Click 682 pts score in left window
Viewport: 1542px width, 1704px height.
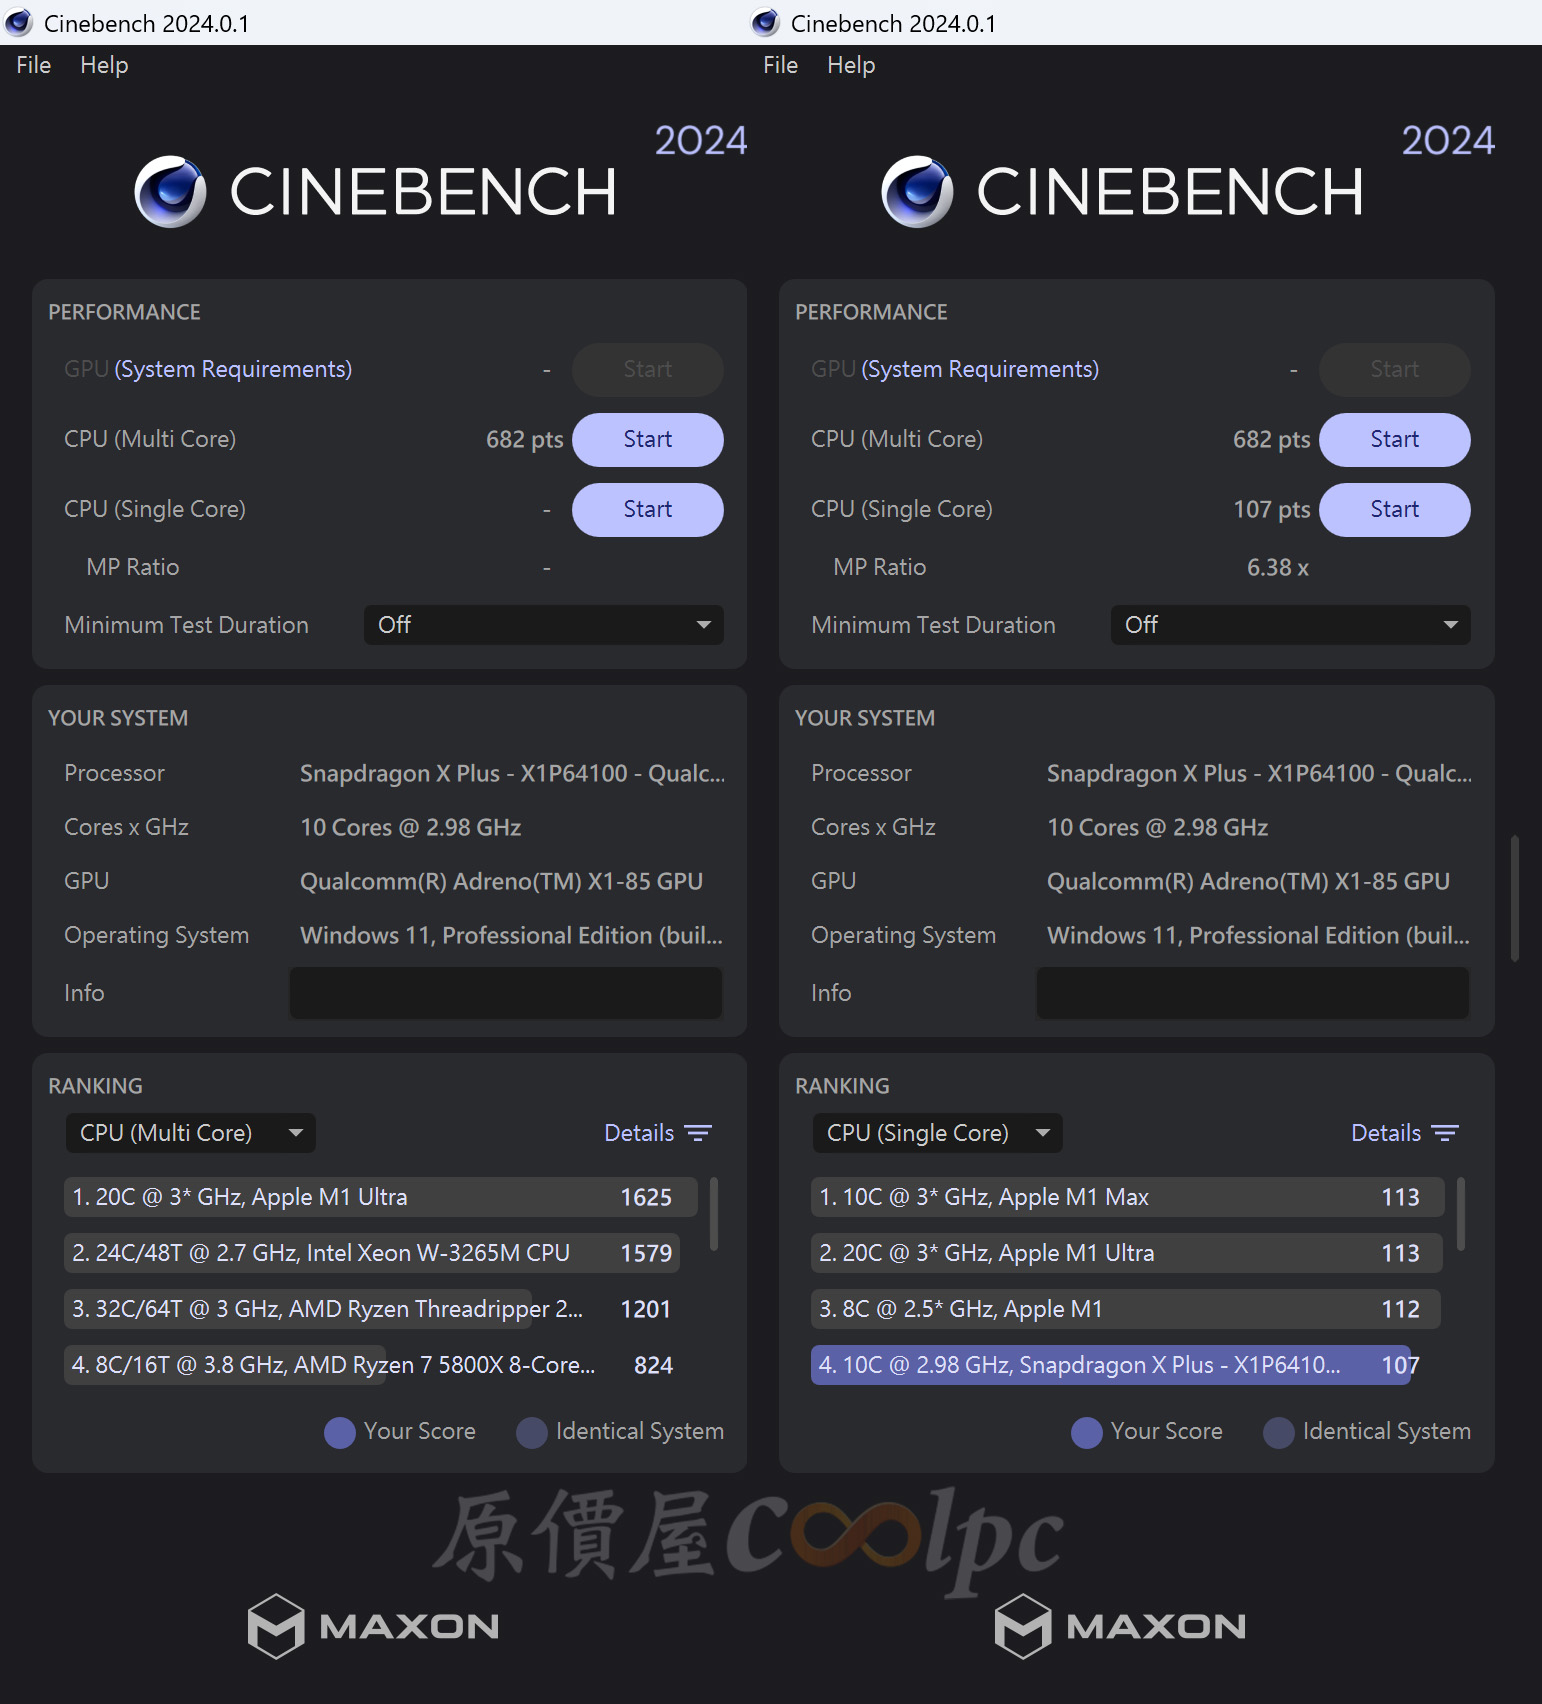pyautogui.click(x=524, y=439)
